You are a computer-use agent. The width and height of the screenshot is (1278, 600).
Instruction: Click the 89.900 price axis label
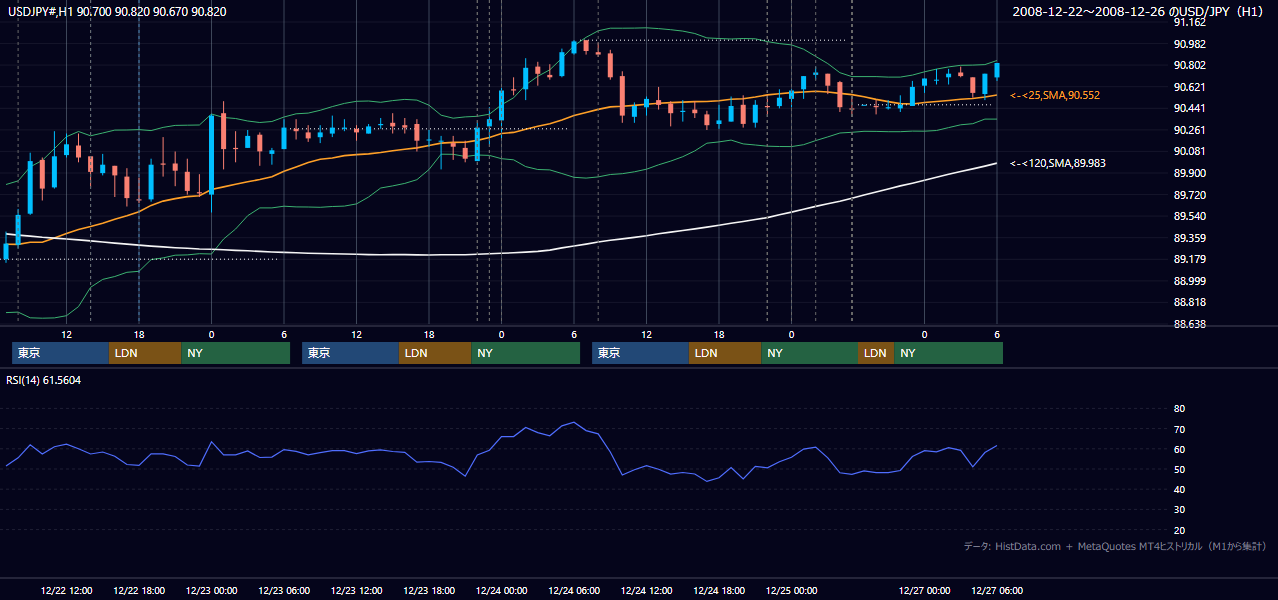coord(1189,173)
